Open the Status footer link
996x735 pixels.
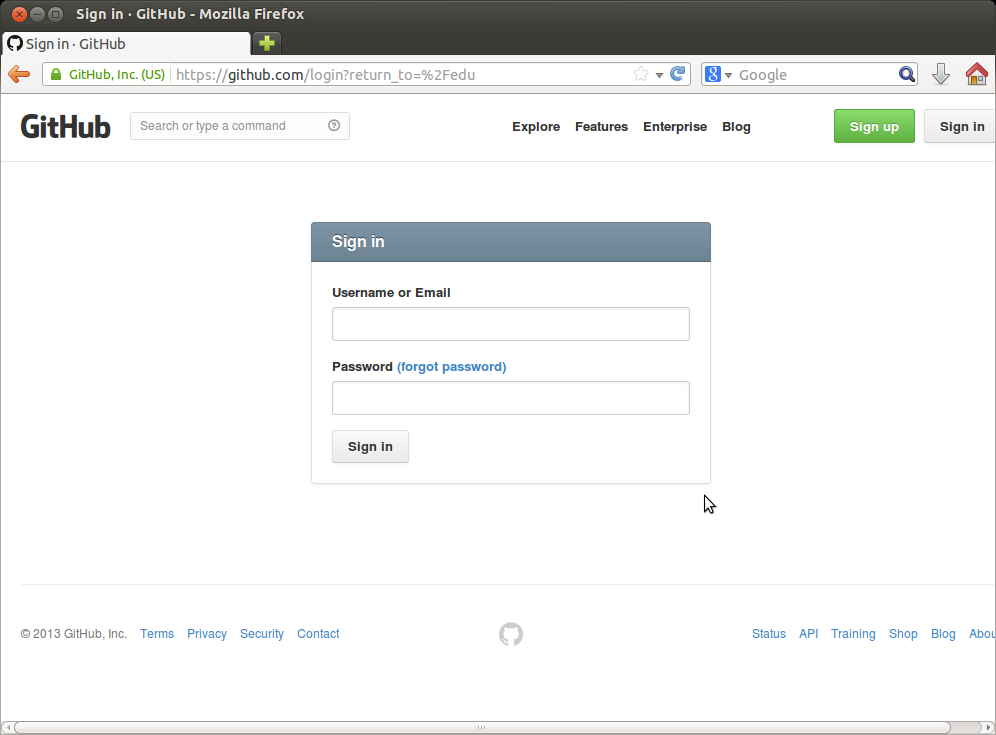click(x=769, y=633)
